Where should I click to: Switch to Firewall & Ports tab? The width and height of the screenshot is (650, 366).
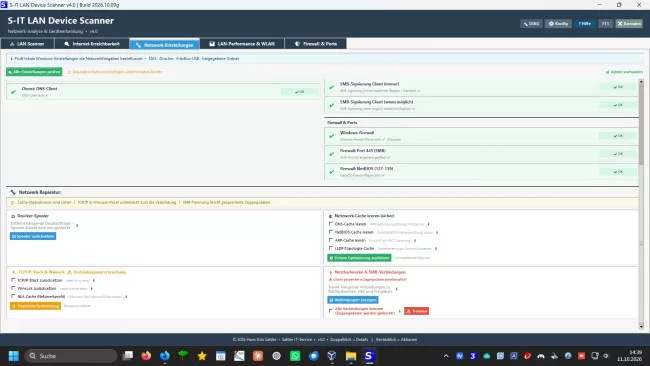[x=315, y=44]
